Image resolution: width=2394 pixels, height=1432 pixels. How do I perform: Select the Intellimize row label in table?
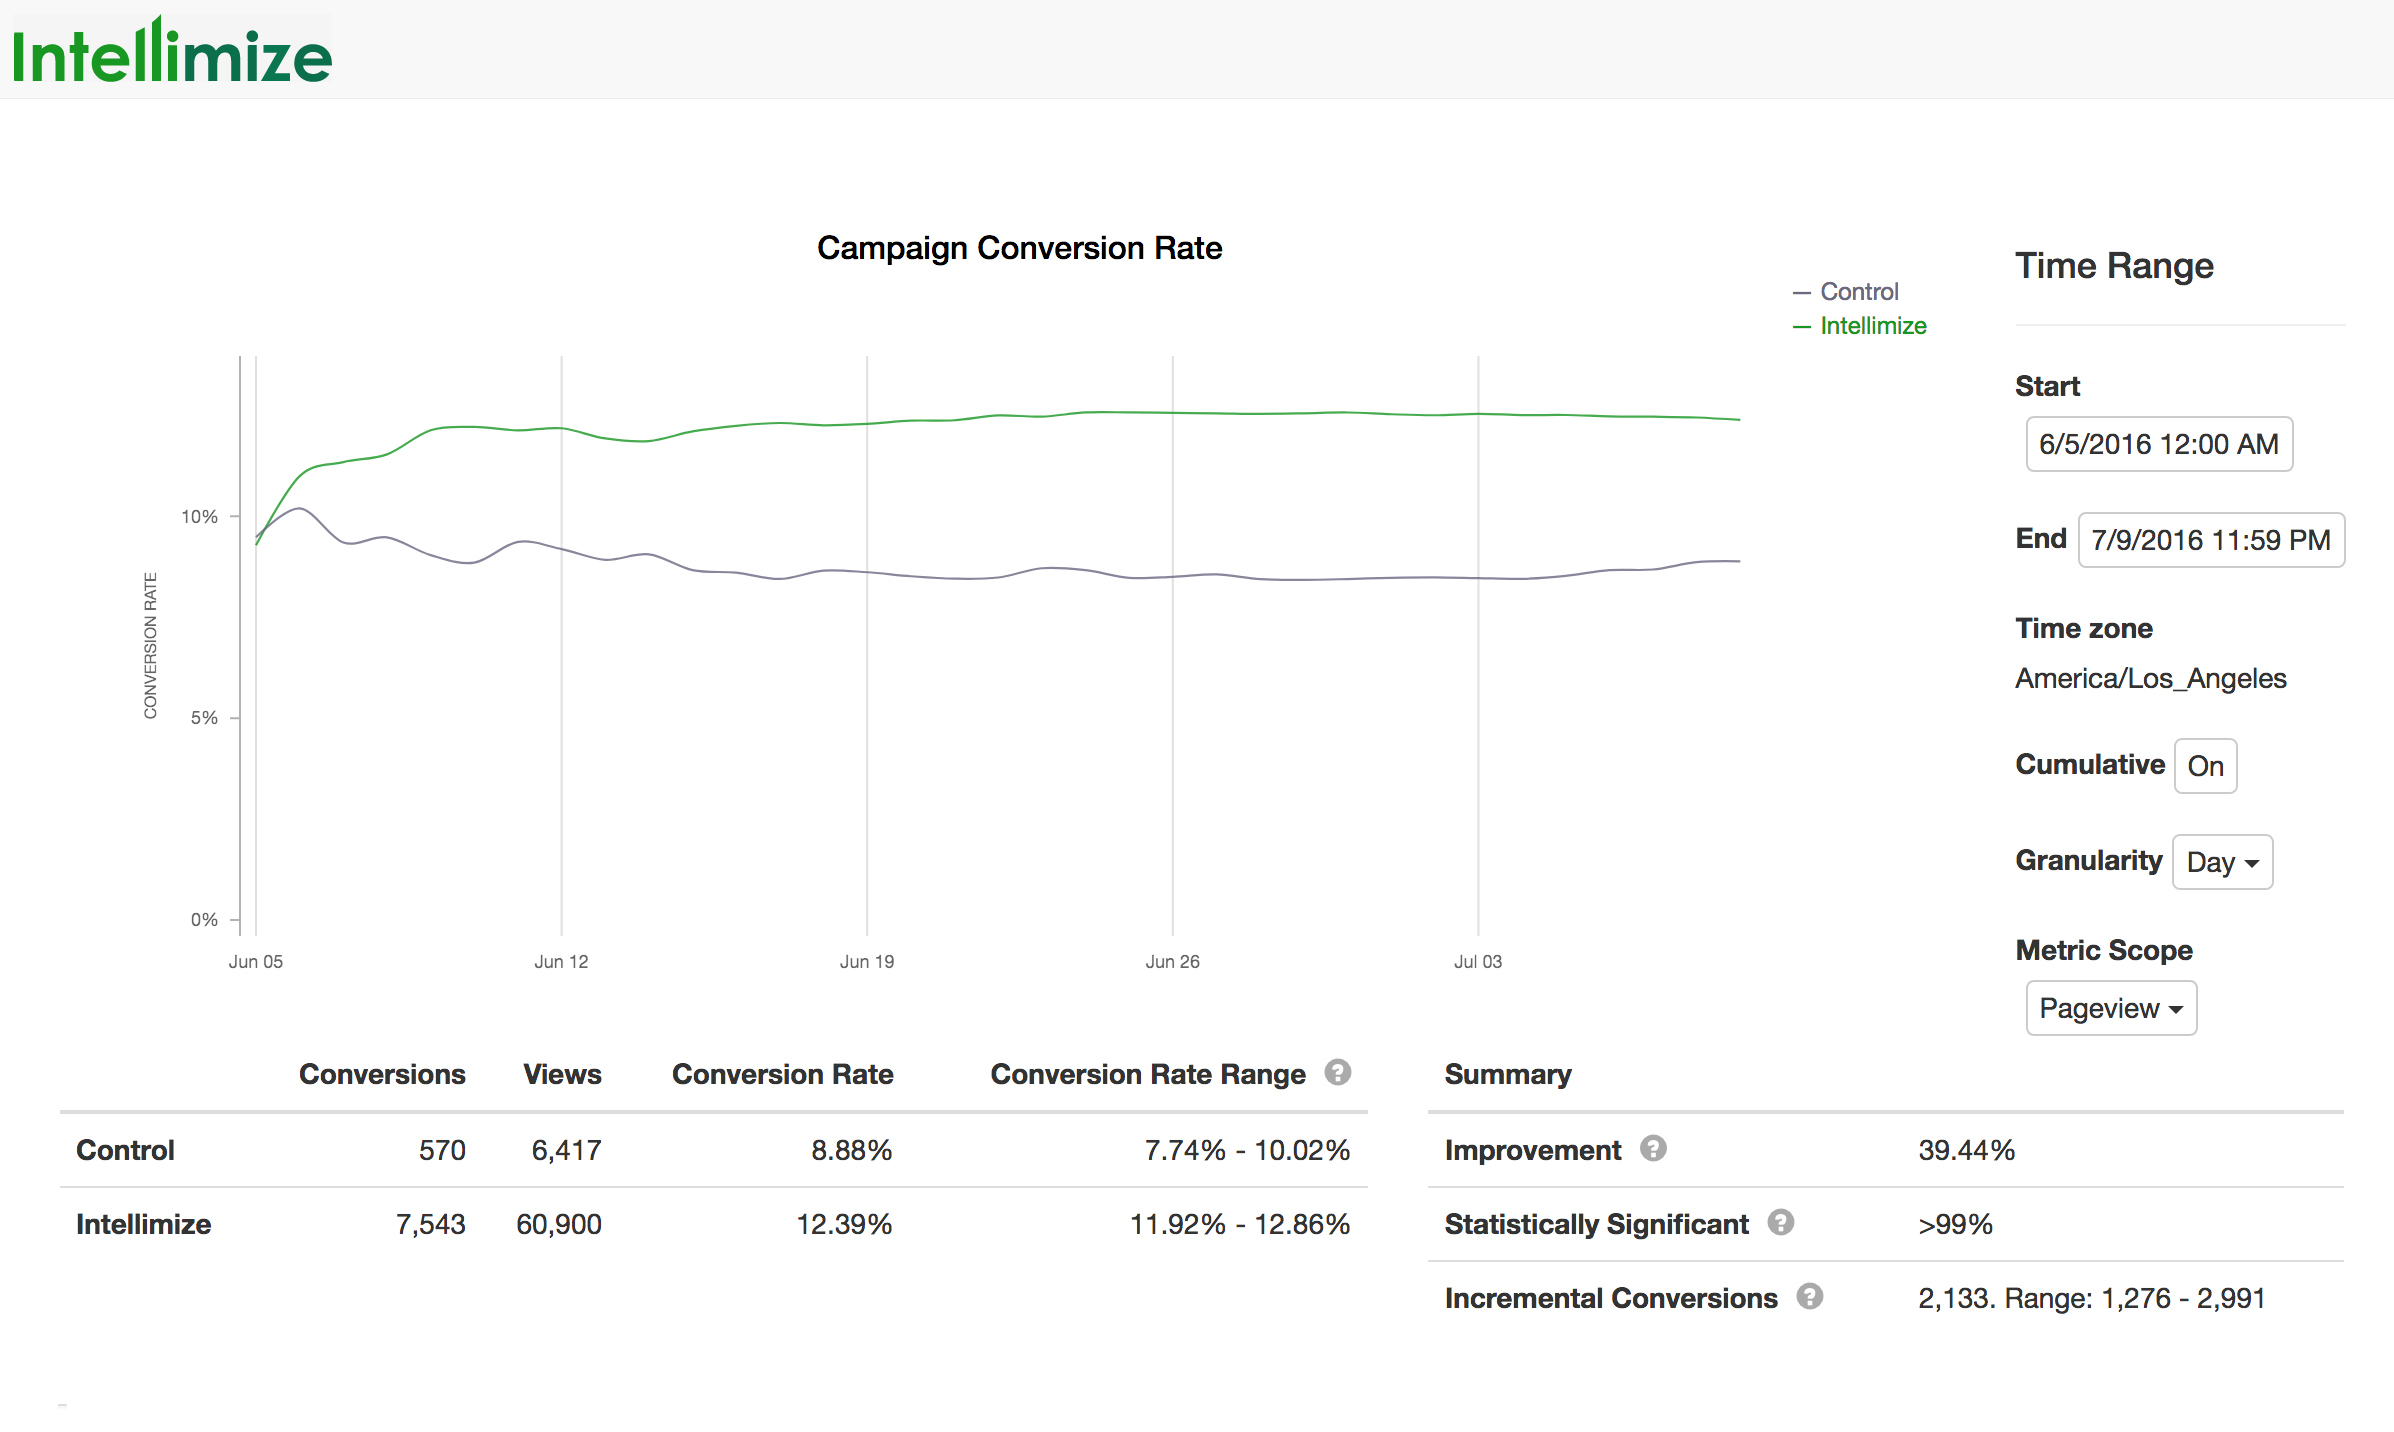(x=143, y=1224)
